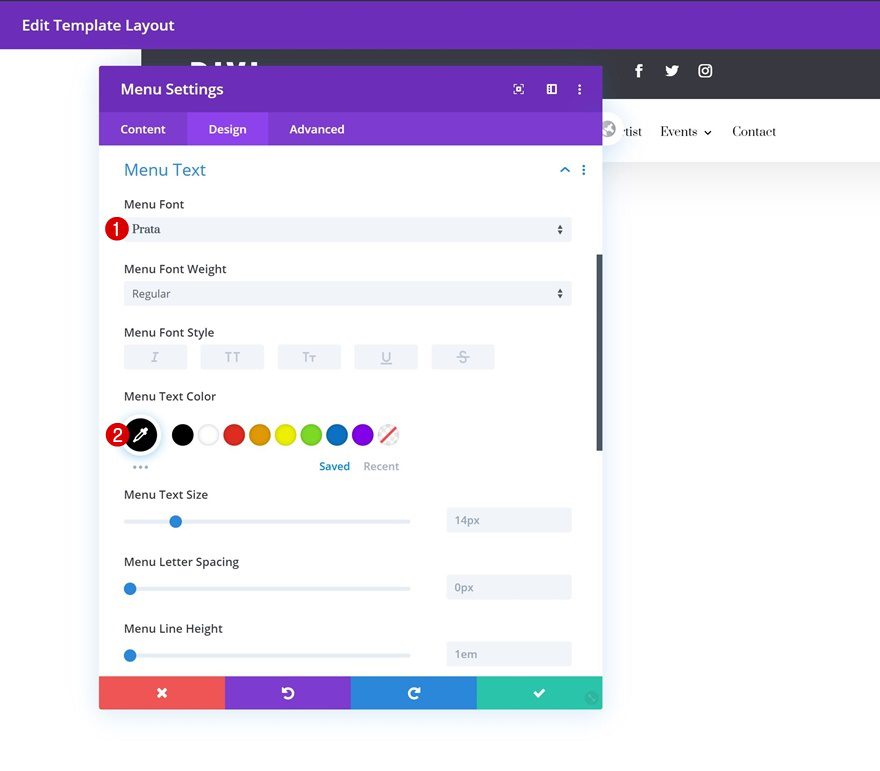Click the Events menu link text
The image size is (880, 771).
point(679,132)
